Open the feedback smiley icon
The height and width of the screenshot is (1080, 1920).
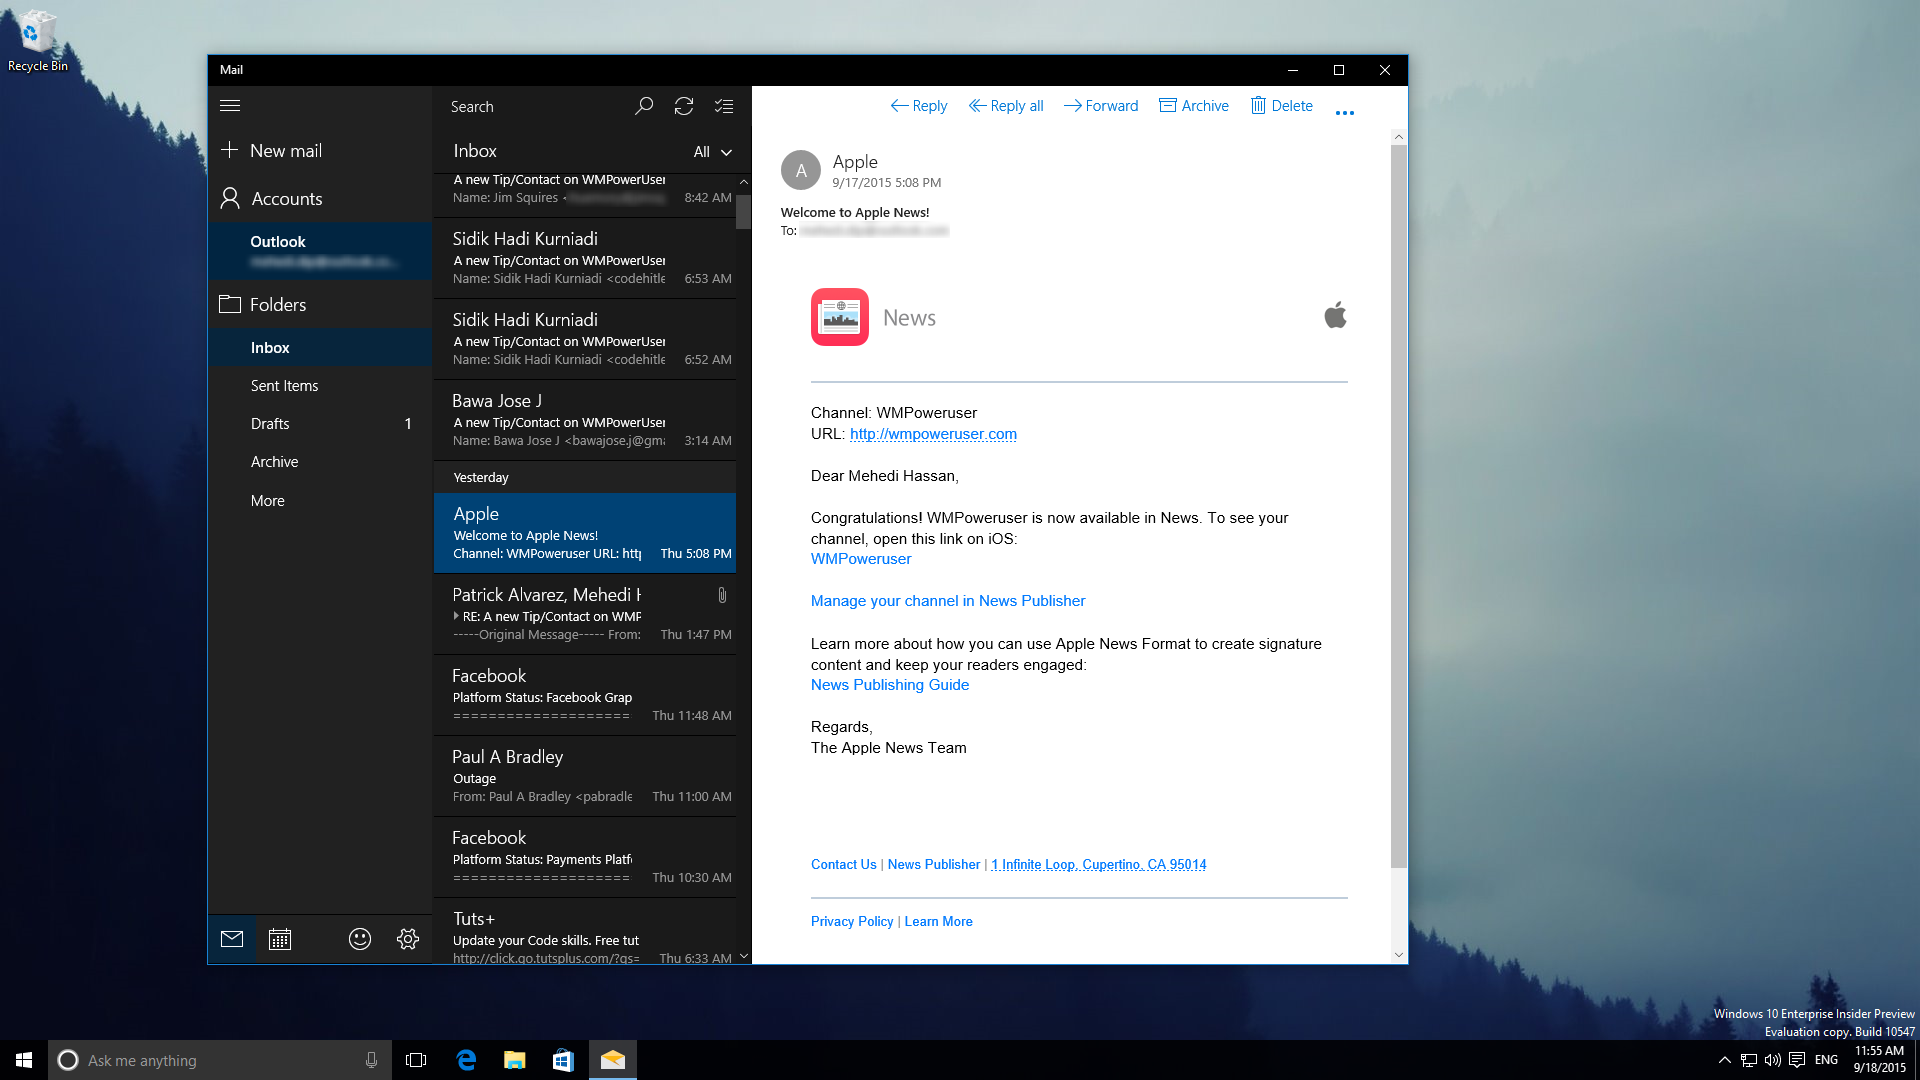tap(360, 939)
